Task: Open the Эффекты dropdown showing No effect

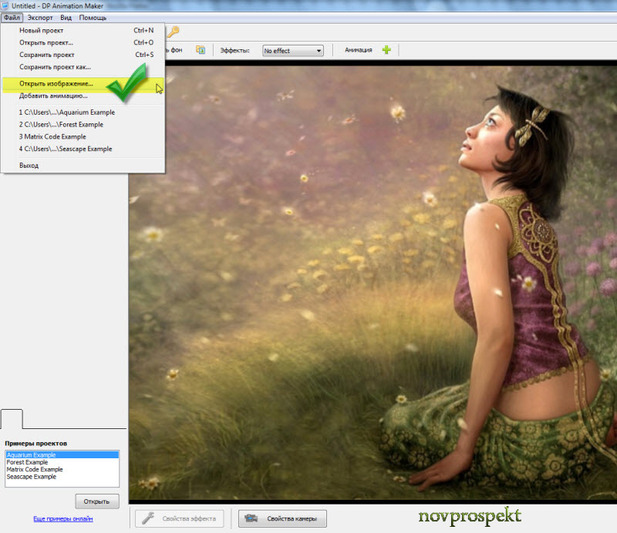Action: pyautogui.click(x=293, y=51)
